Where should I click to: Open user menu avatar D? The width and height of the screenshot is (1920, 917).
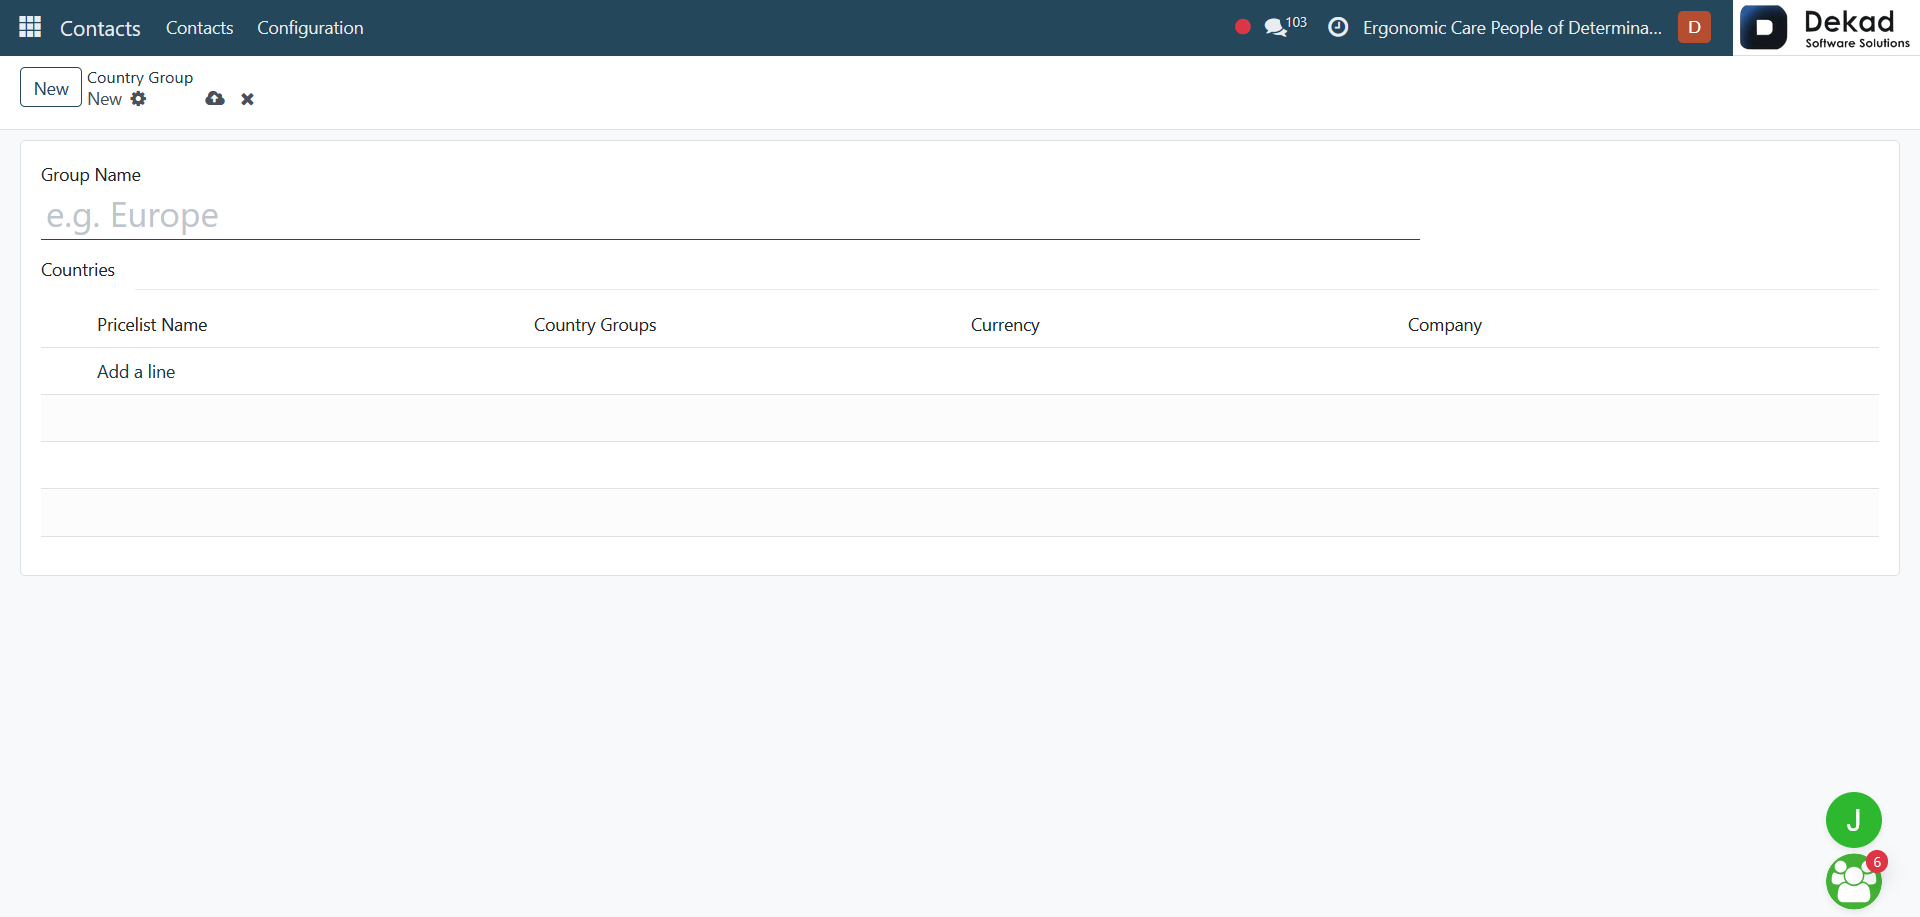coord(1694,27)
